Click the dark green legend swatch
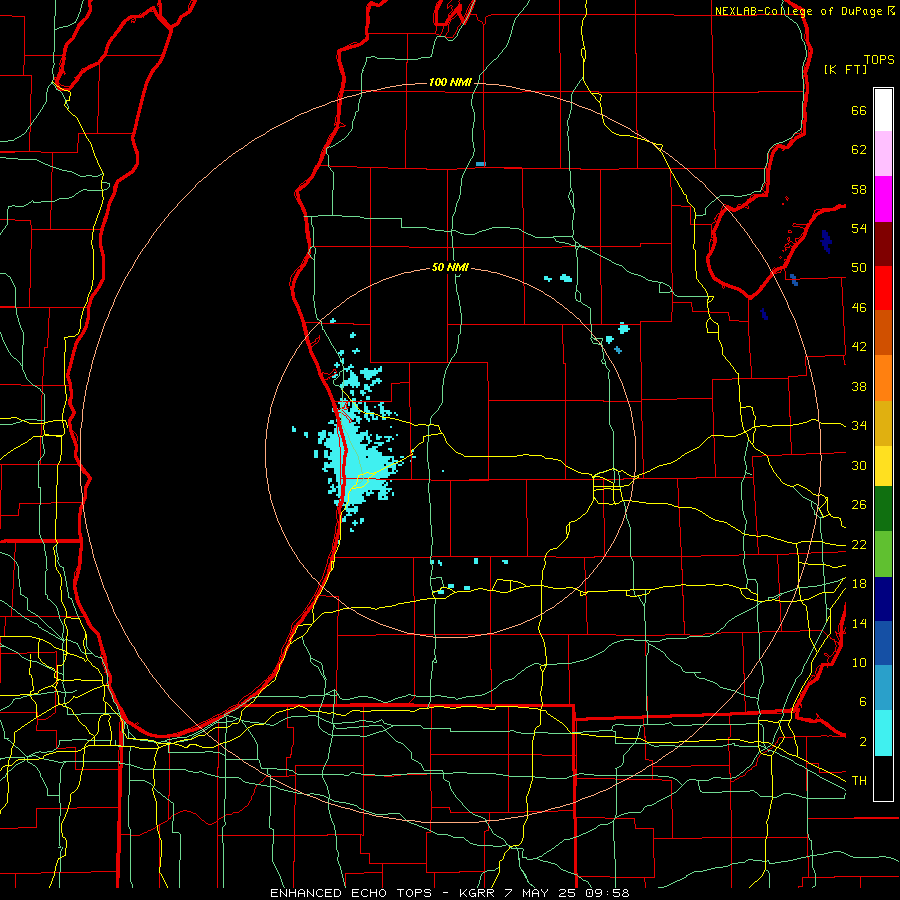Image resolution: width=900 pixels, height=900 pixels. (x=883, y=509)
